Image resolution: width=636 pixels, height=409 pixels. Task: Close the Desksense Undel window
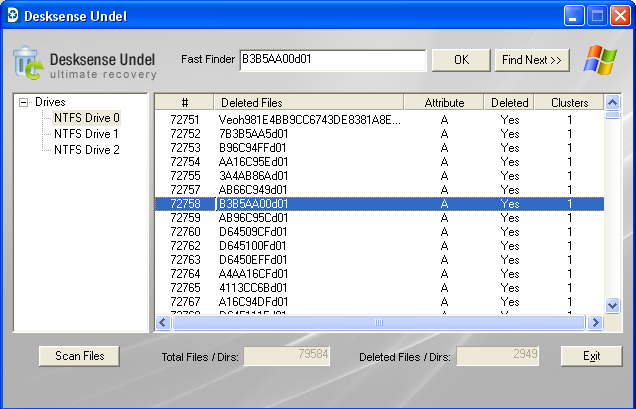click(x=620, y=16)
